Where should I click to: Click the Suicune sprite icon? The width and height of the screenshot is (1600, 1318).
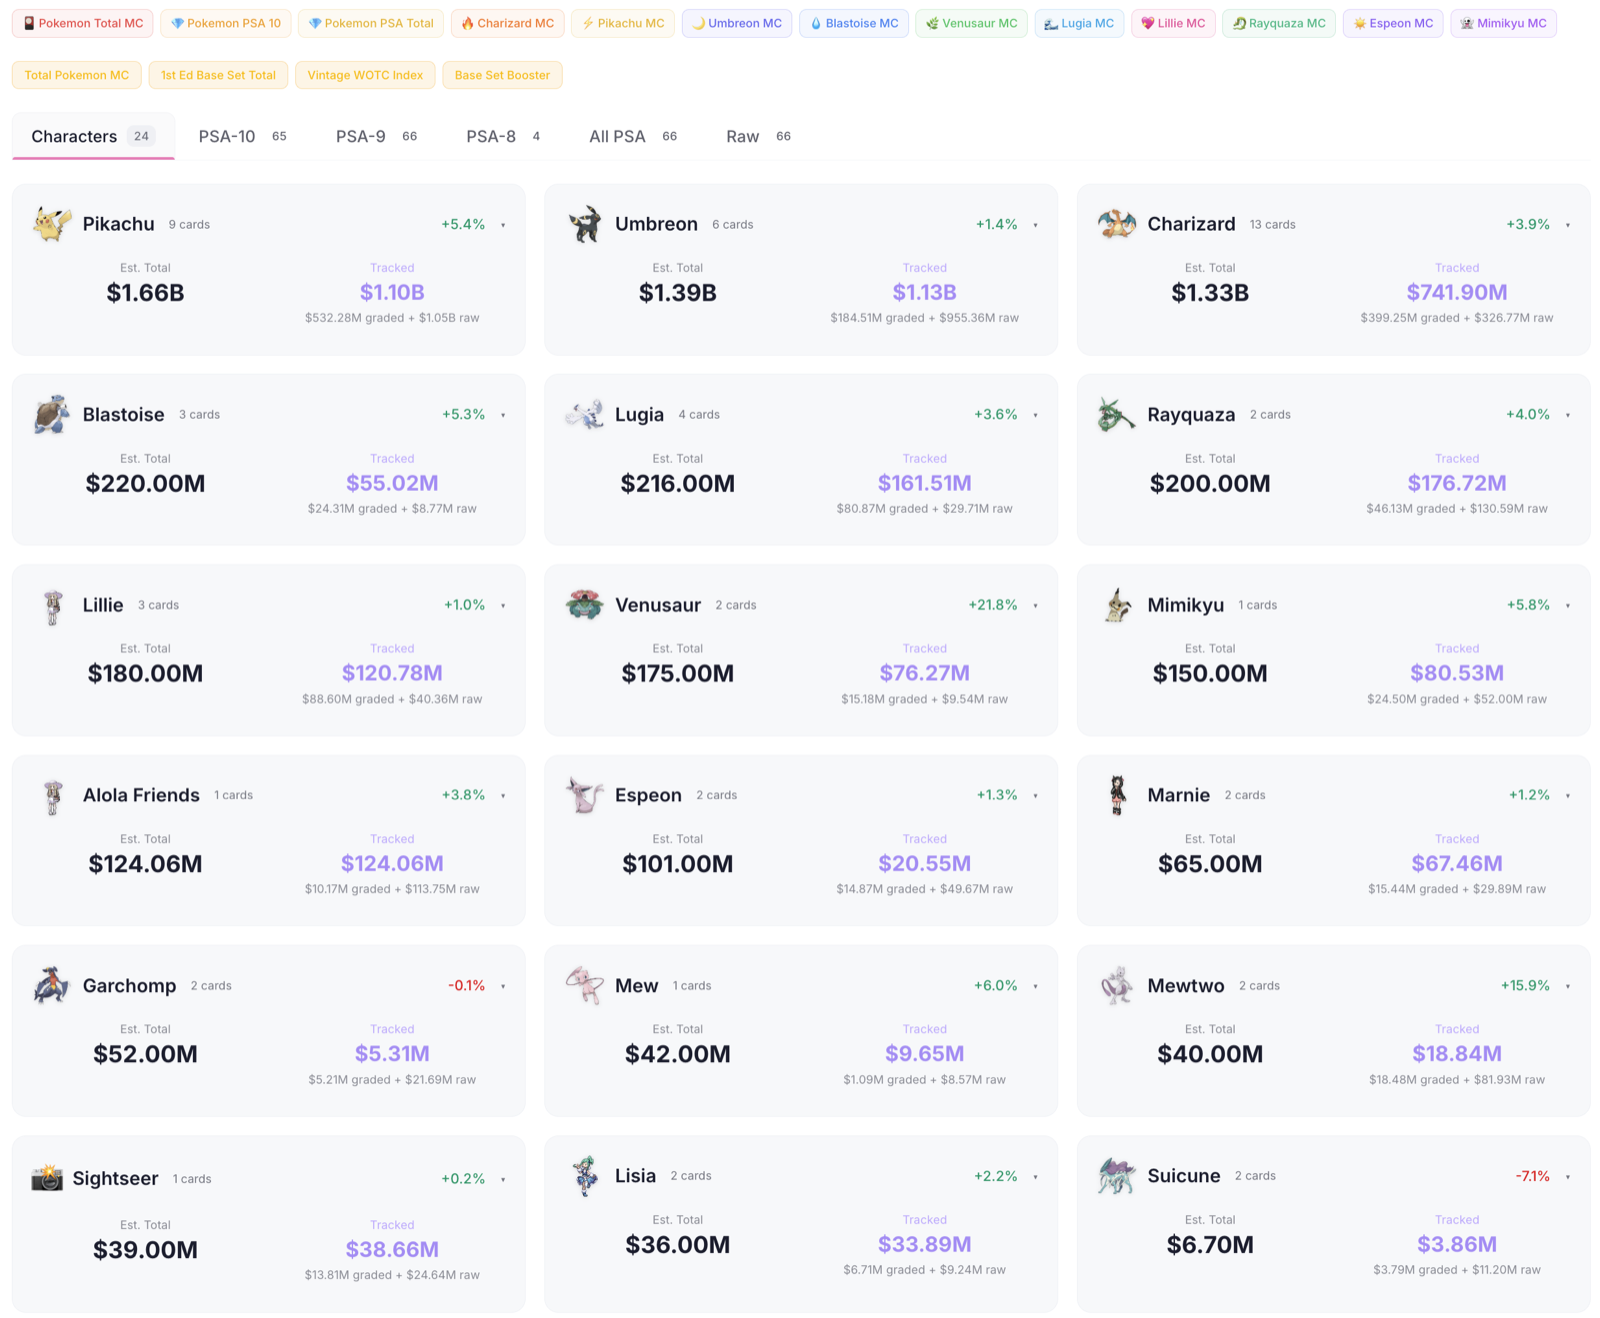click(1117, 1176)
